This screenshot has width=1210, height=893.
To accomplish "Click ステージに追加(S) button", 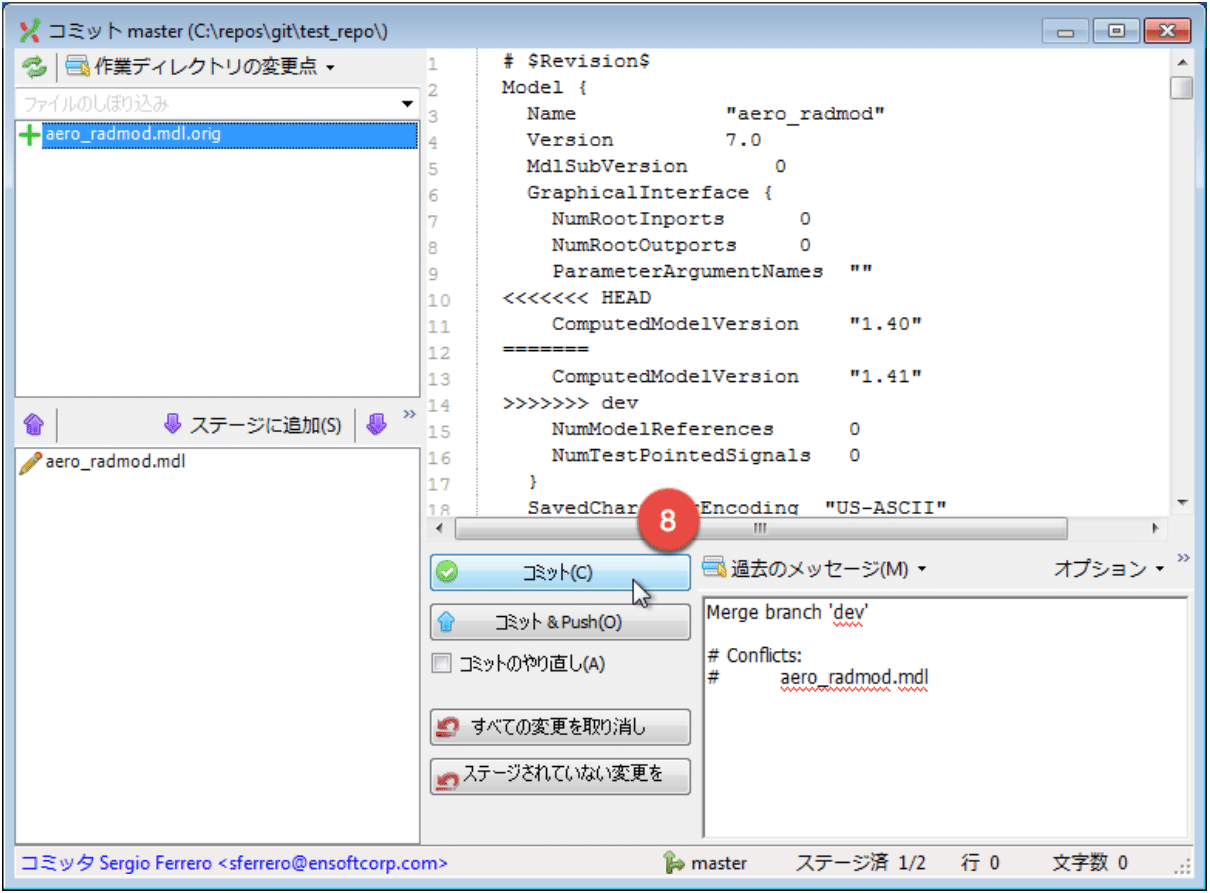I will pos(252,426).
